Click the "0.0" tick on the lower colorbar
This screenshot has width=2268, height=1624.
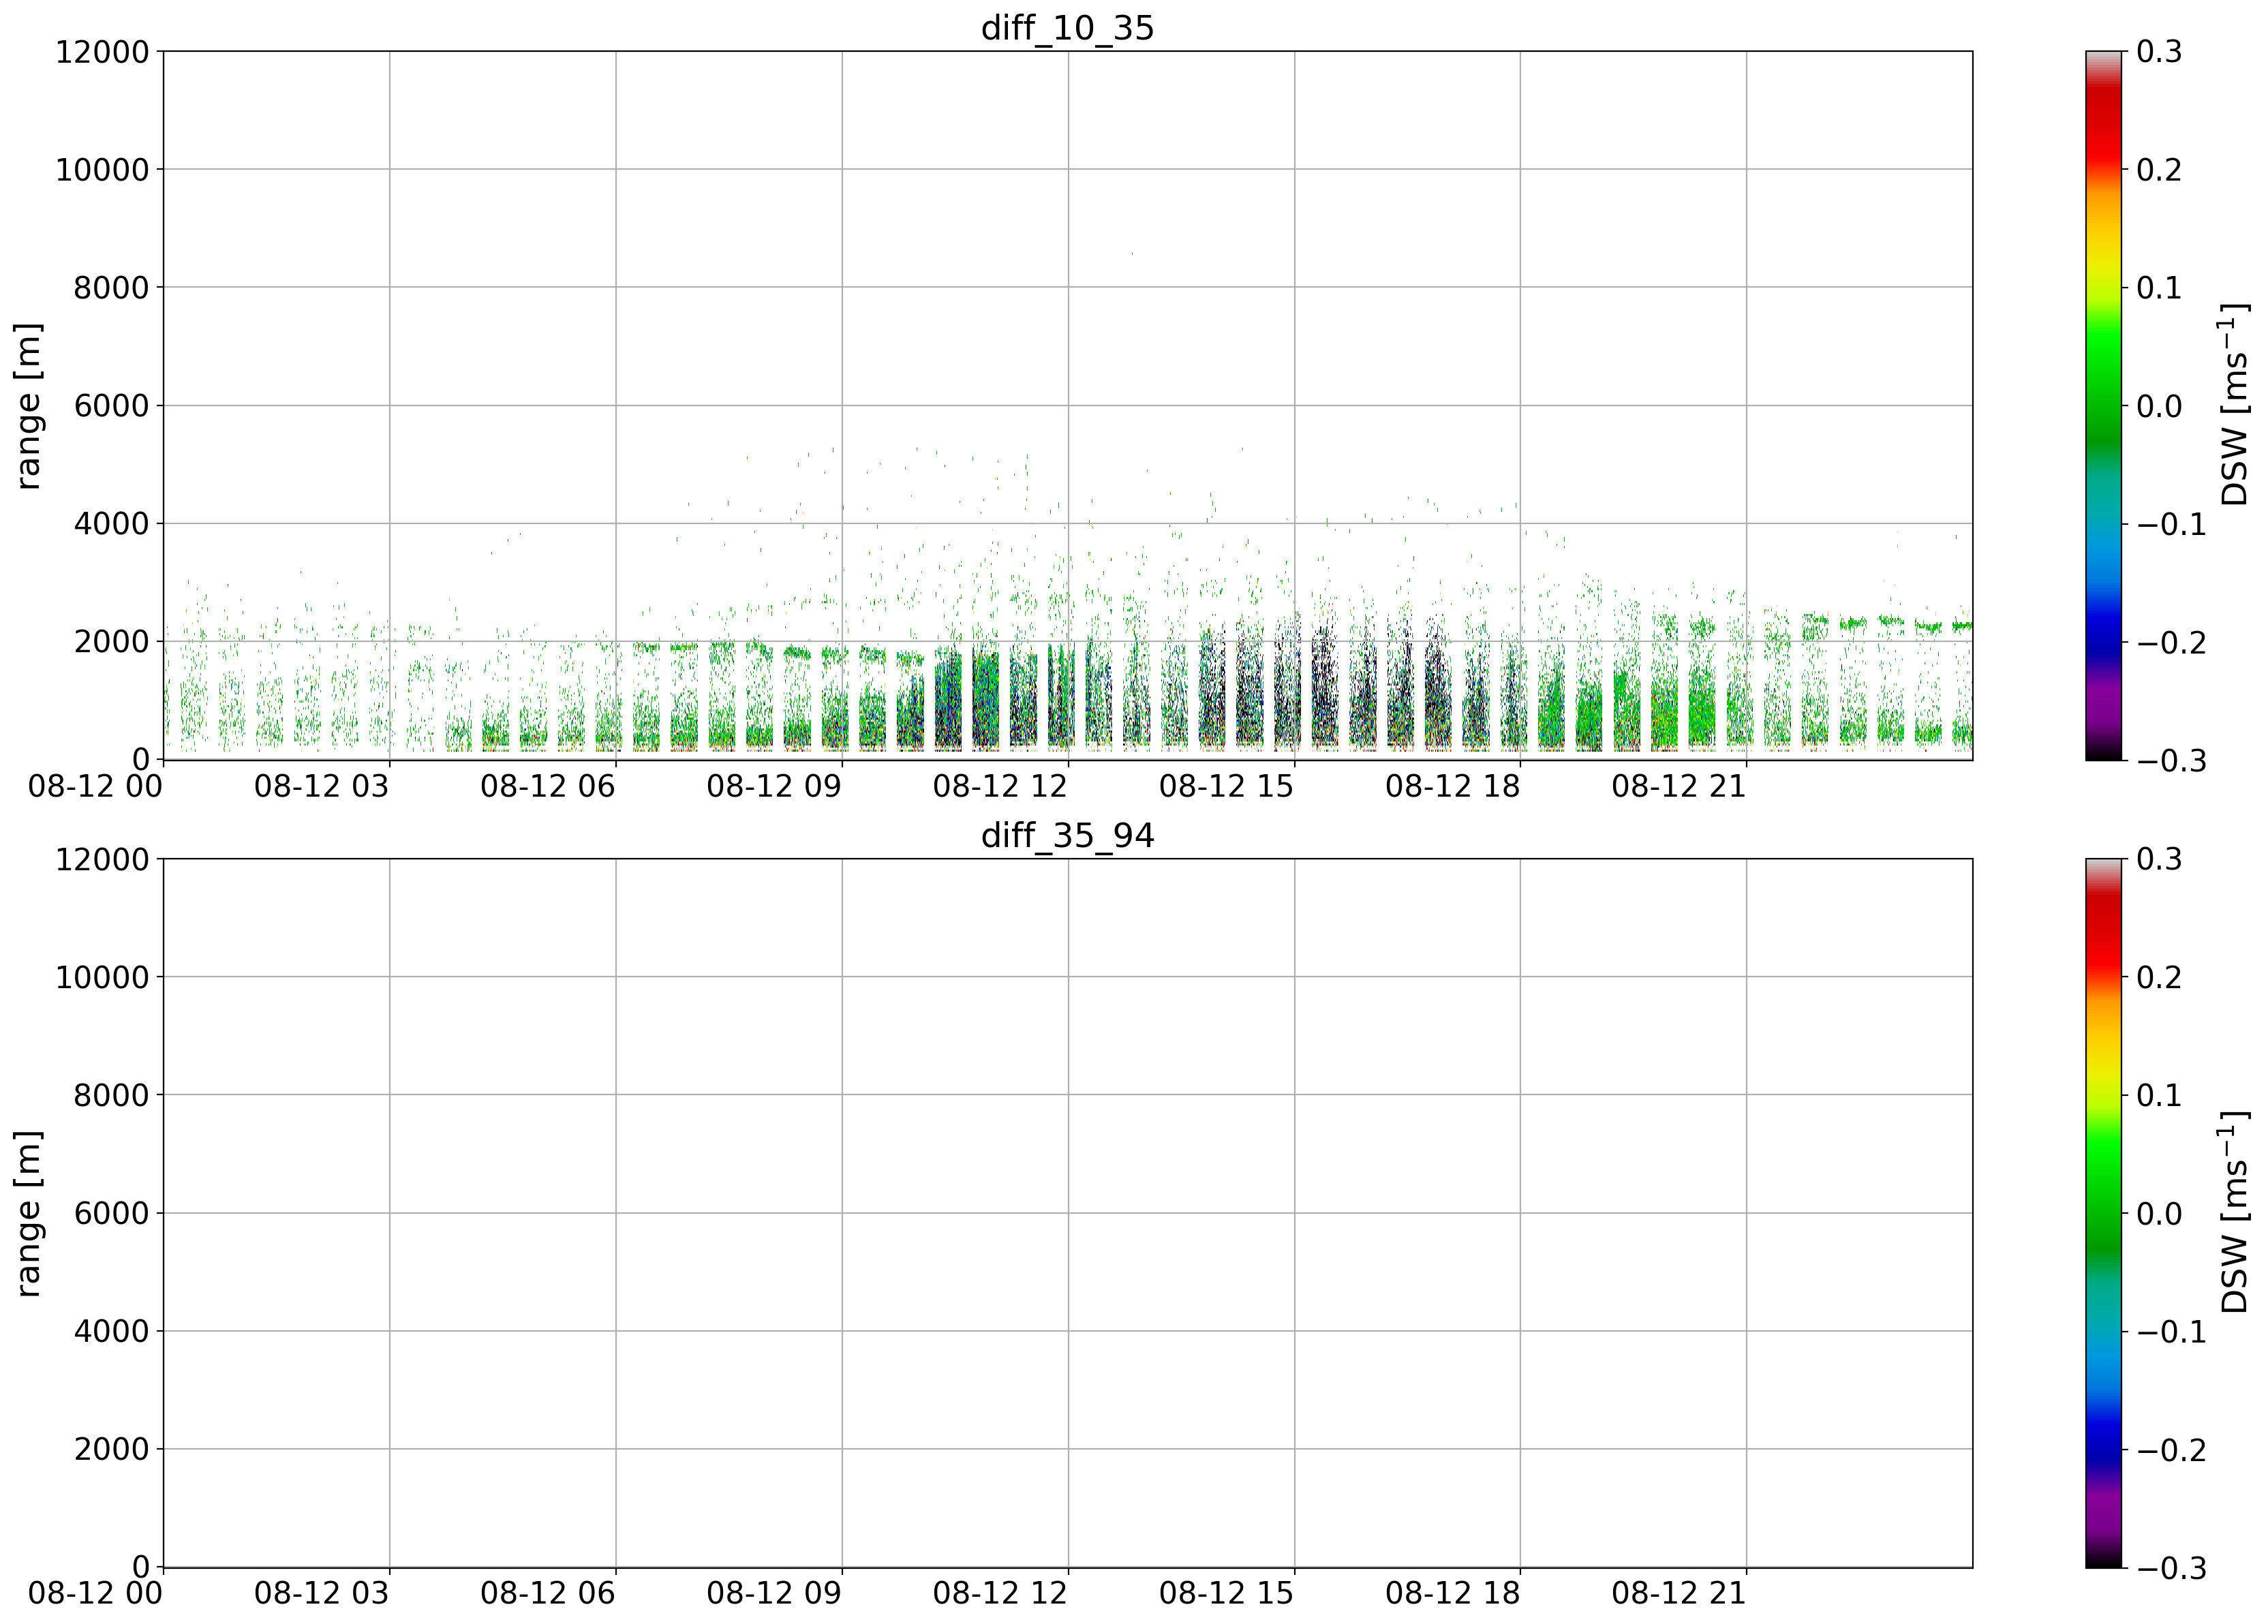(x=2160, y=1214)
